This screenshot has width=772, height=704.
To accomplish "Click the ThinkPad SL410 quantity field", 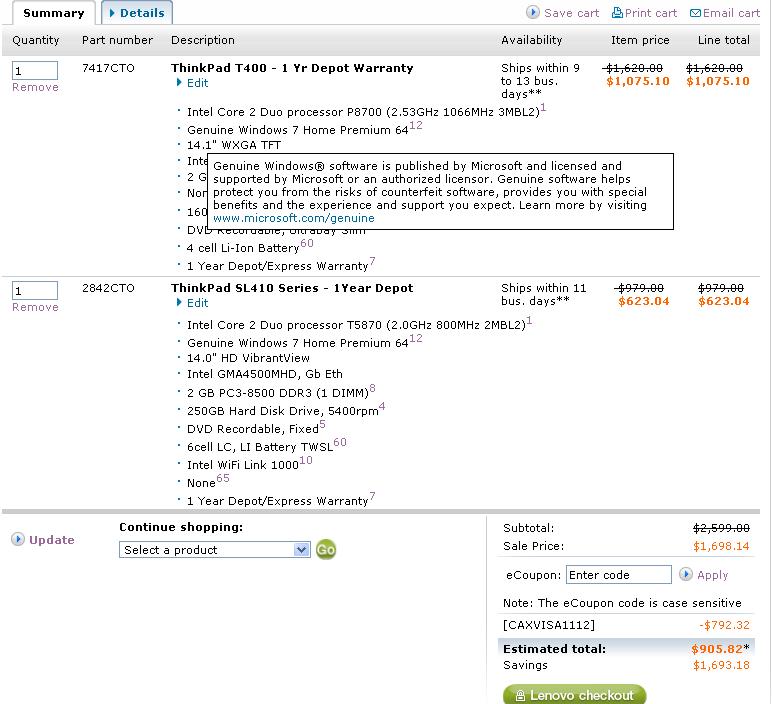I will coord(35,290).
